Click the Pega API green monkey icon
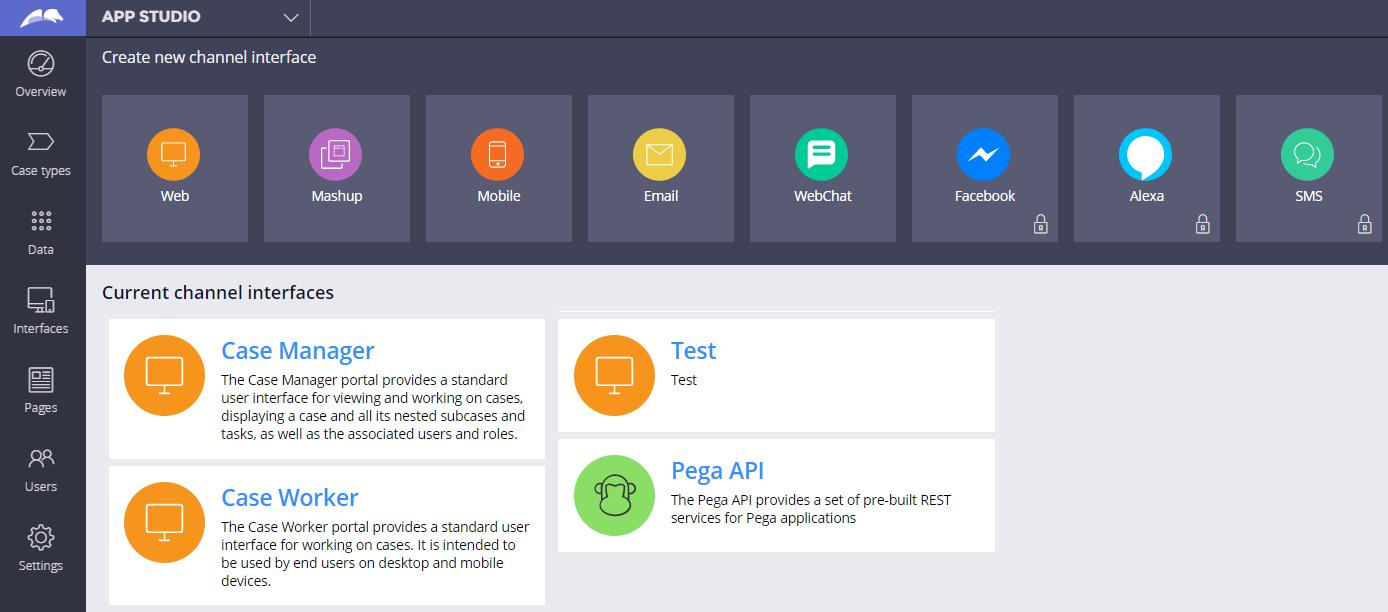This screenshot has height=612, width=1388. point(614,495)
